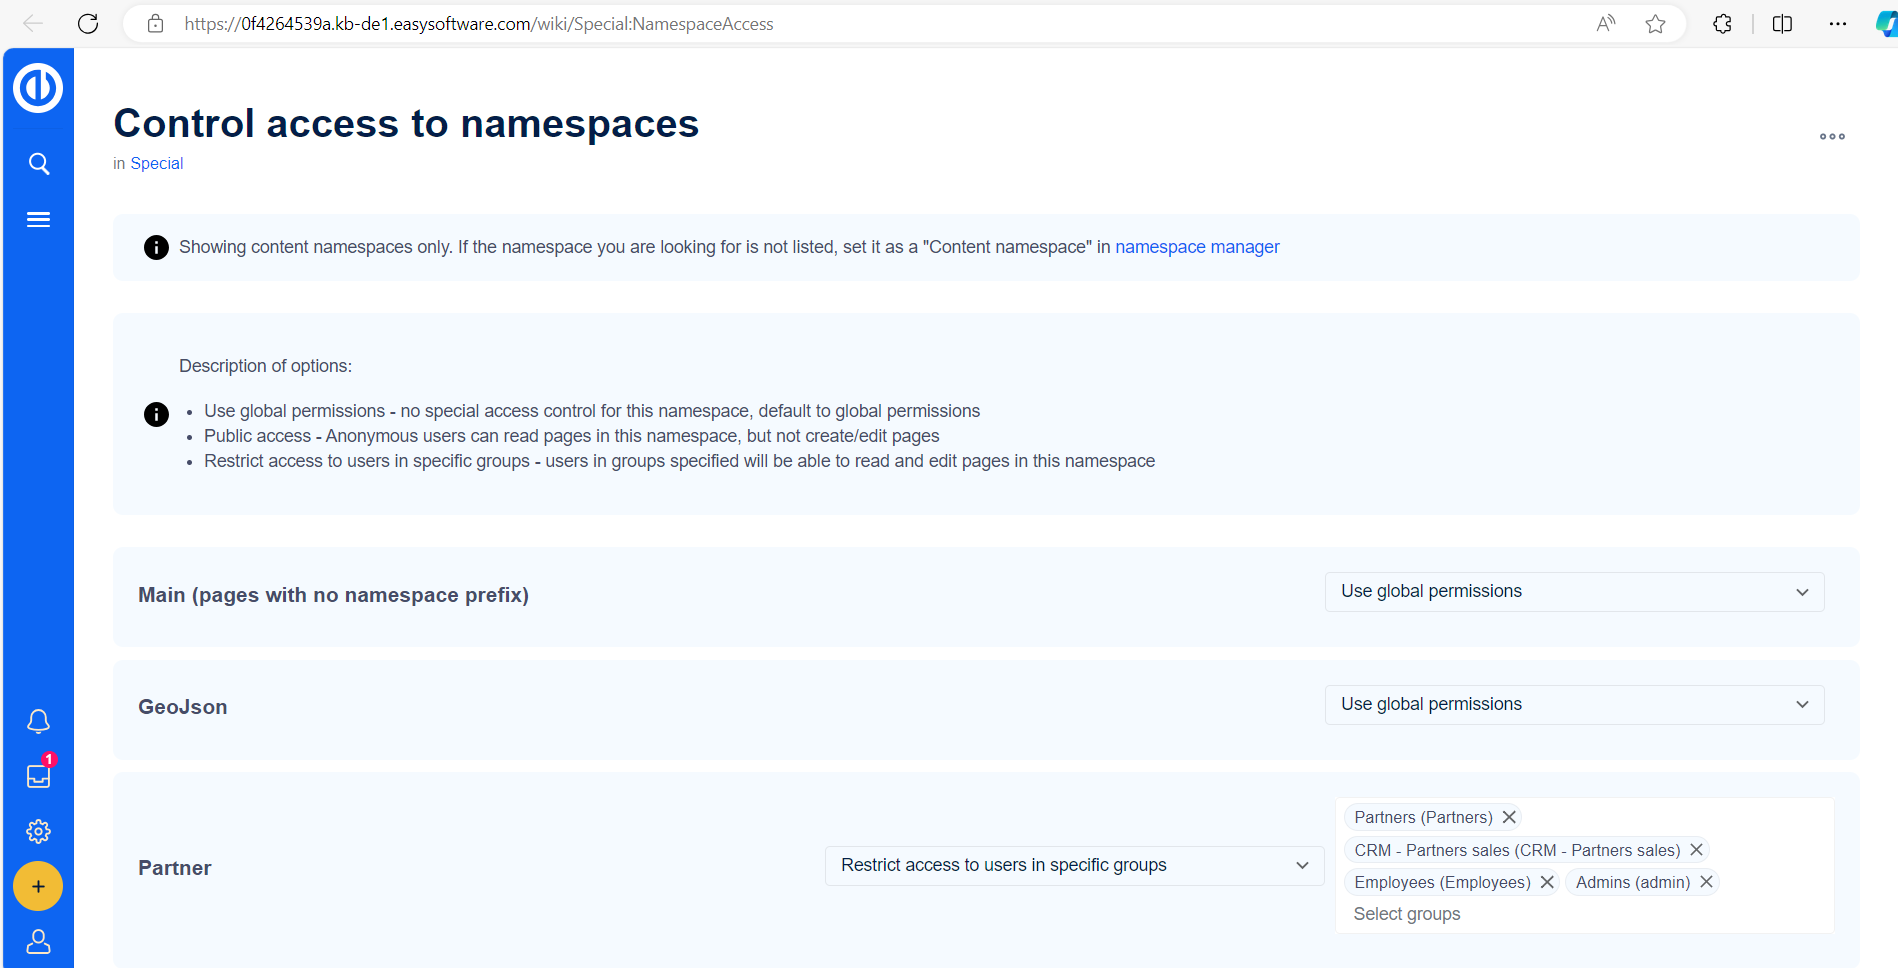
Task: Follow the Special breadcrumb link
Action: coord(157,164)
